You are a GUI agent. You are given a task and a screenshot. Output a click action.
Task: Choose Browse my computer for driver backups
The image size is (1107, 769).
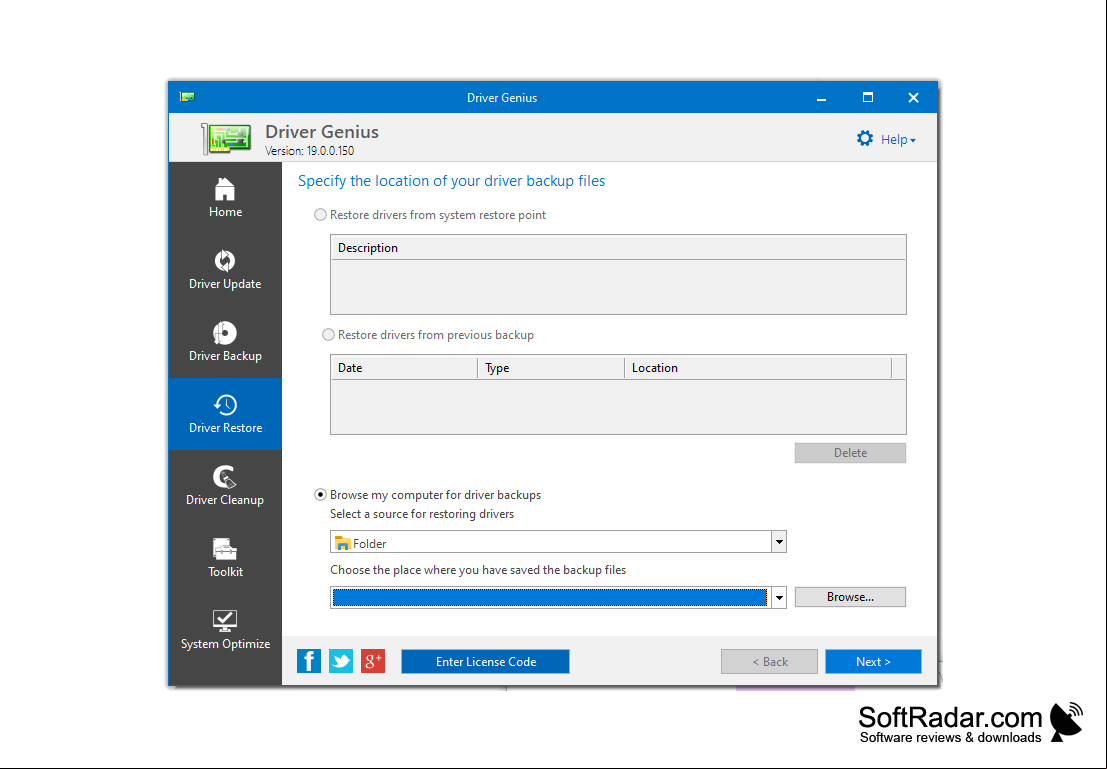point(321,495)
